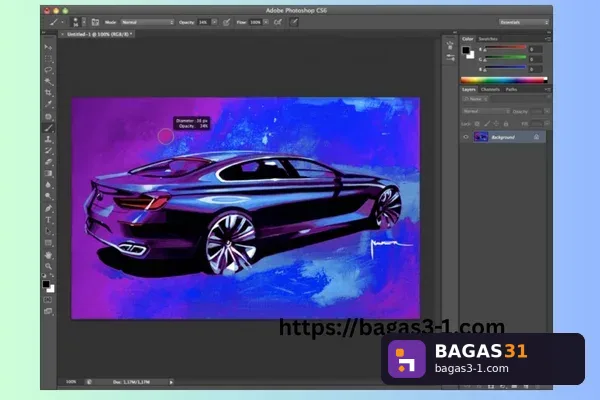Select the Spot Healing Brush tool

point(48,116)
